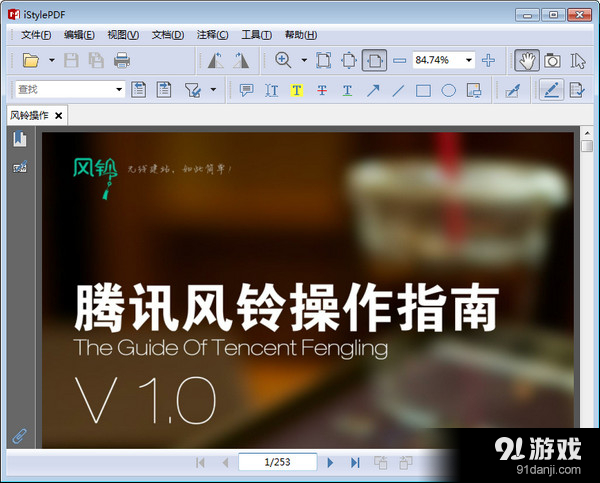Click the eyedropper annotation properties icon
Screen dimensions: 600x483
pyautogui.click(x=513, y=91)
